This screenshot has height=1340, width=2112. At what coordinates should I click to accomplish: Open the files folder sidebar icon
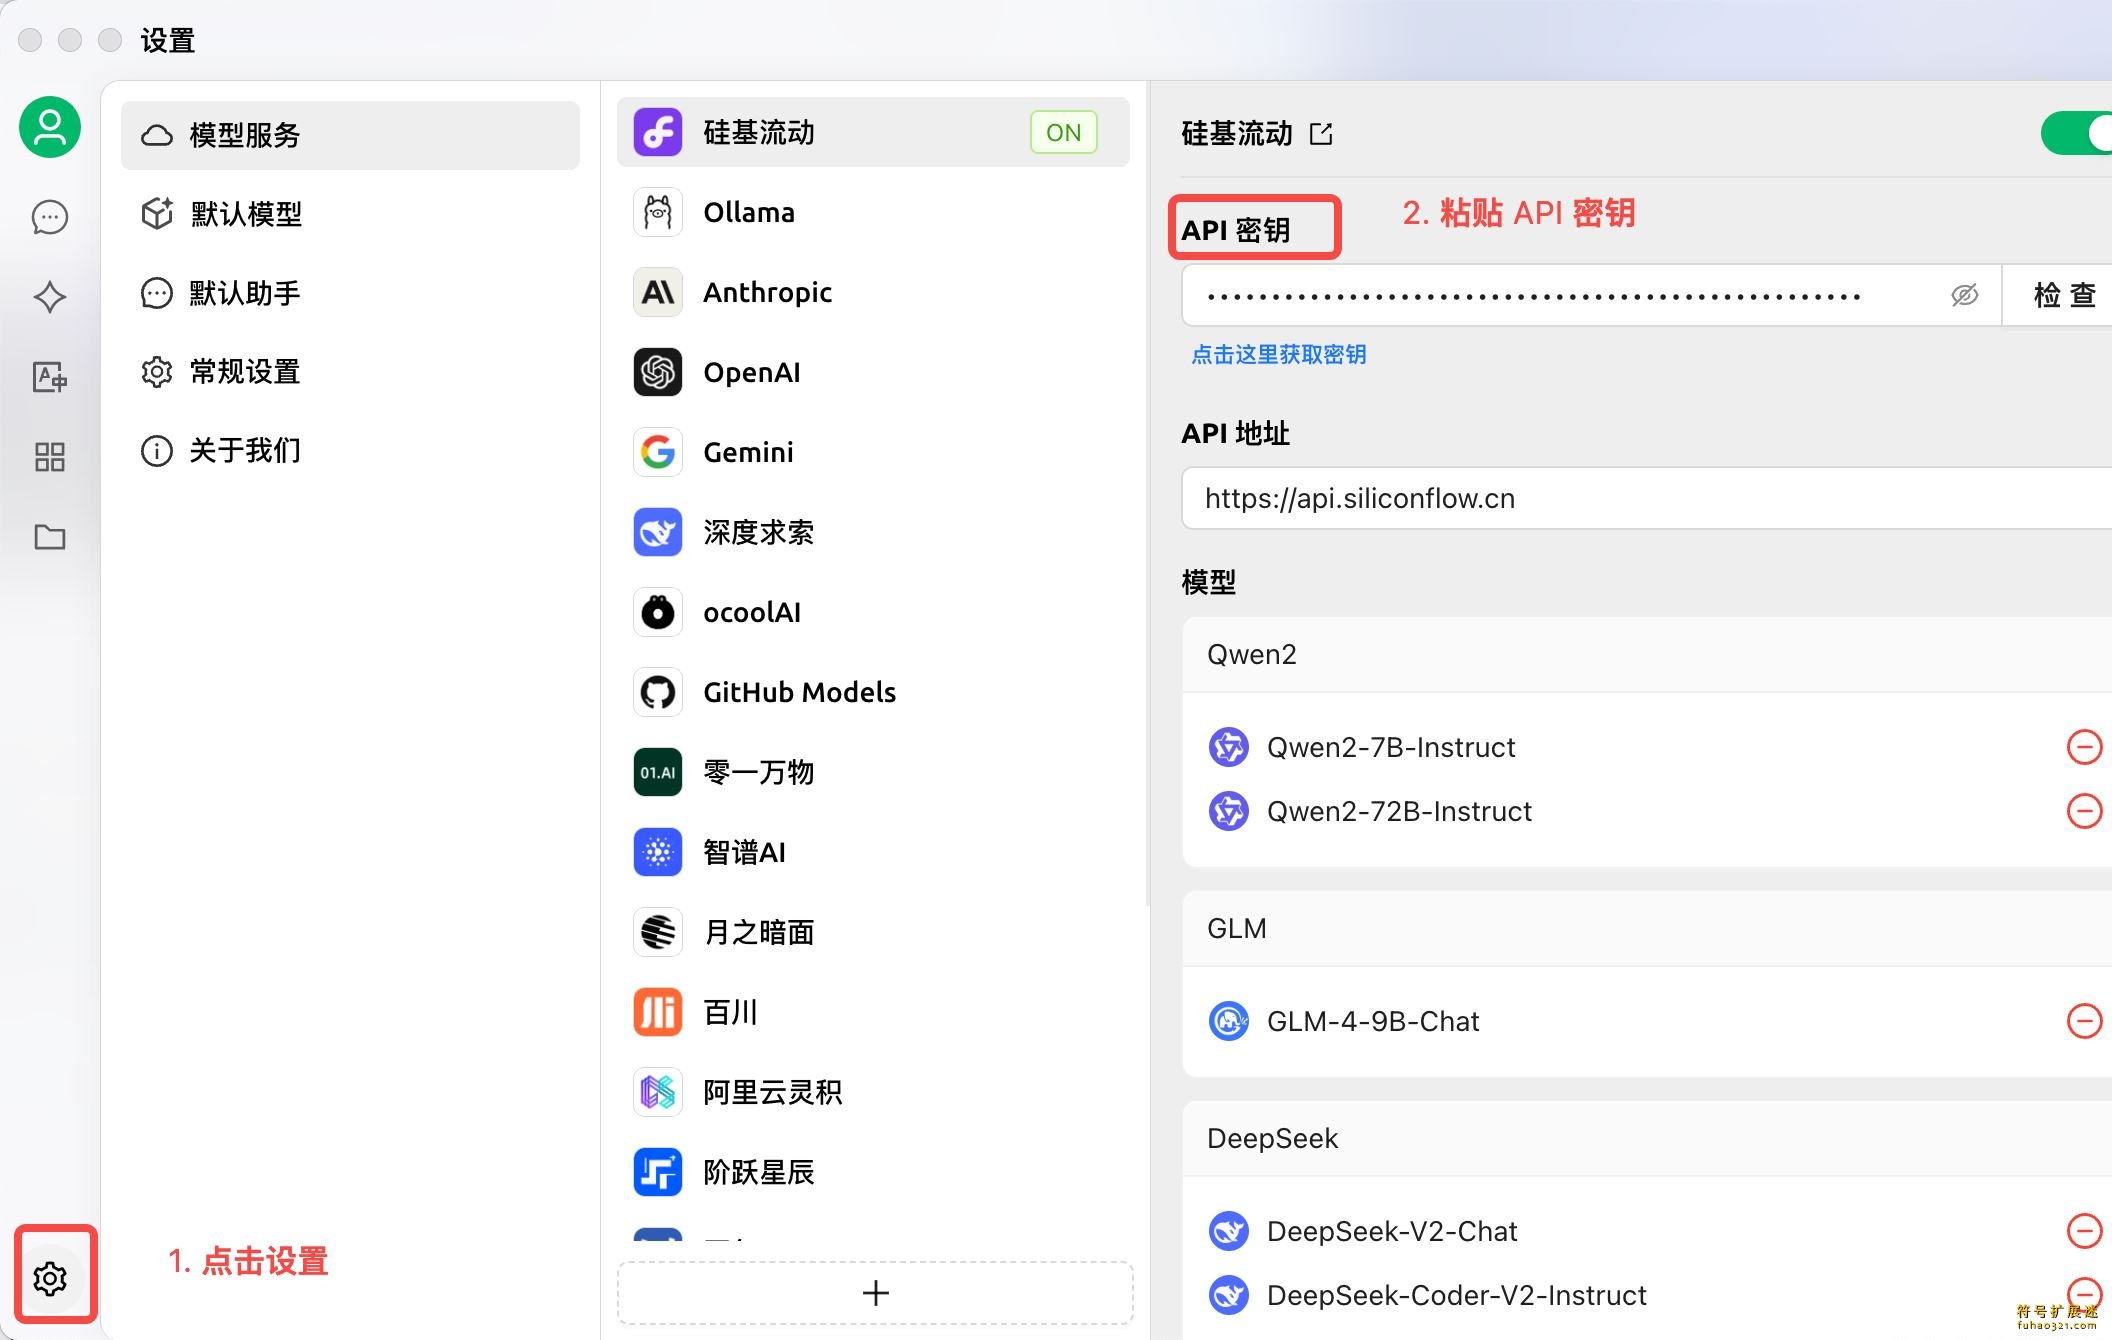pos(50,537)
